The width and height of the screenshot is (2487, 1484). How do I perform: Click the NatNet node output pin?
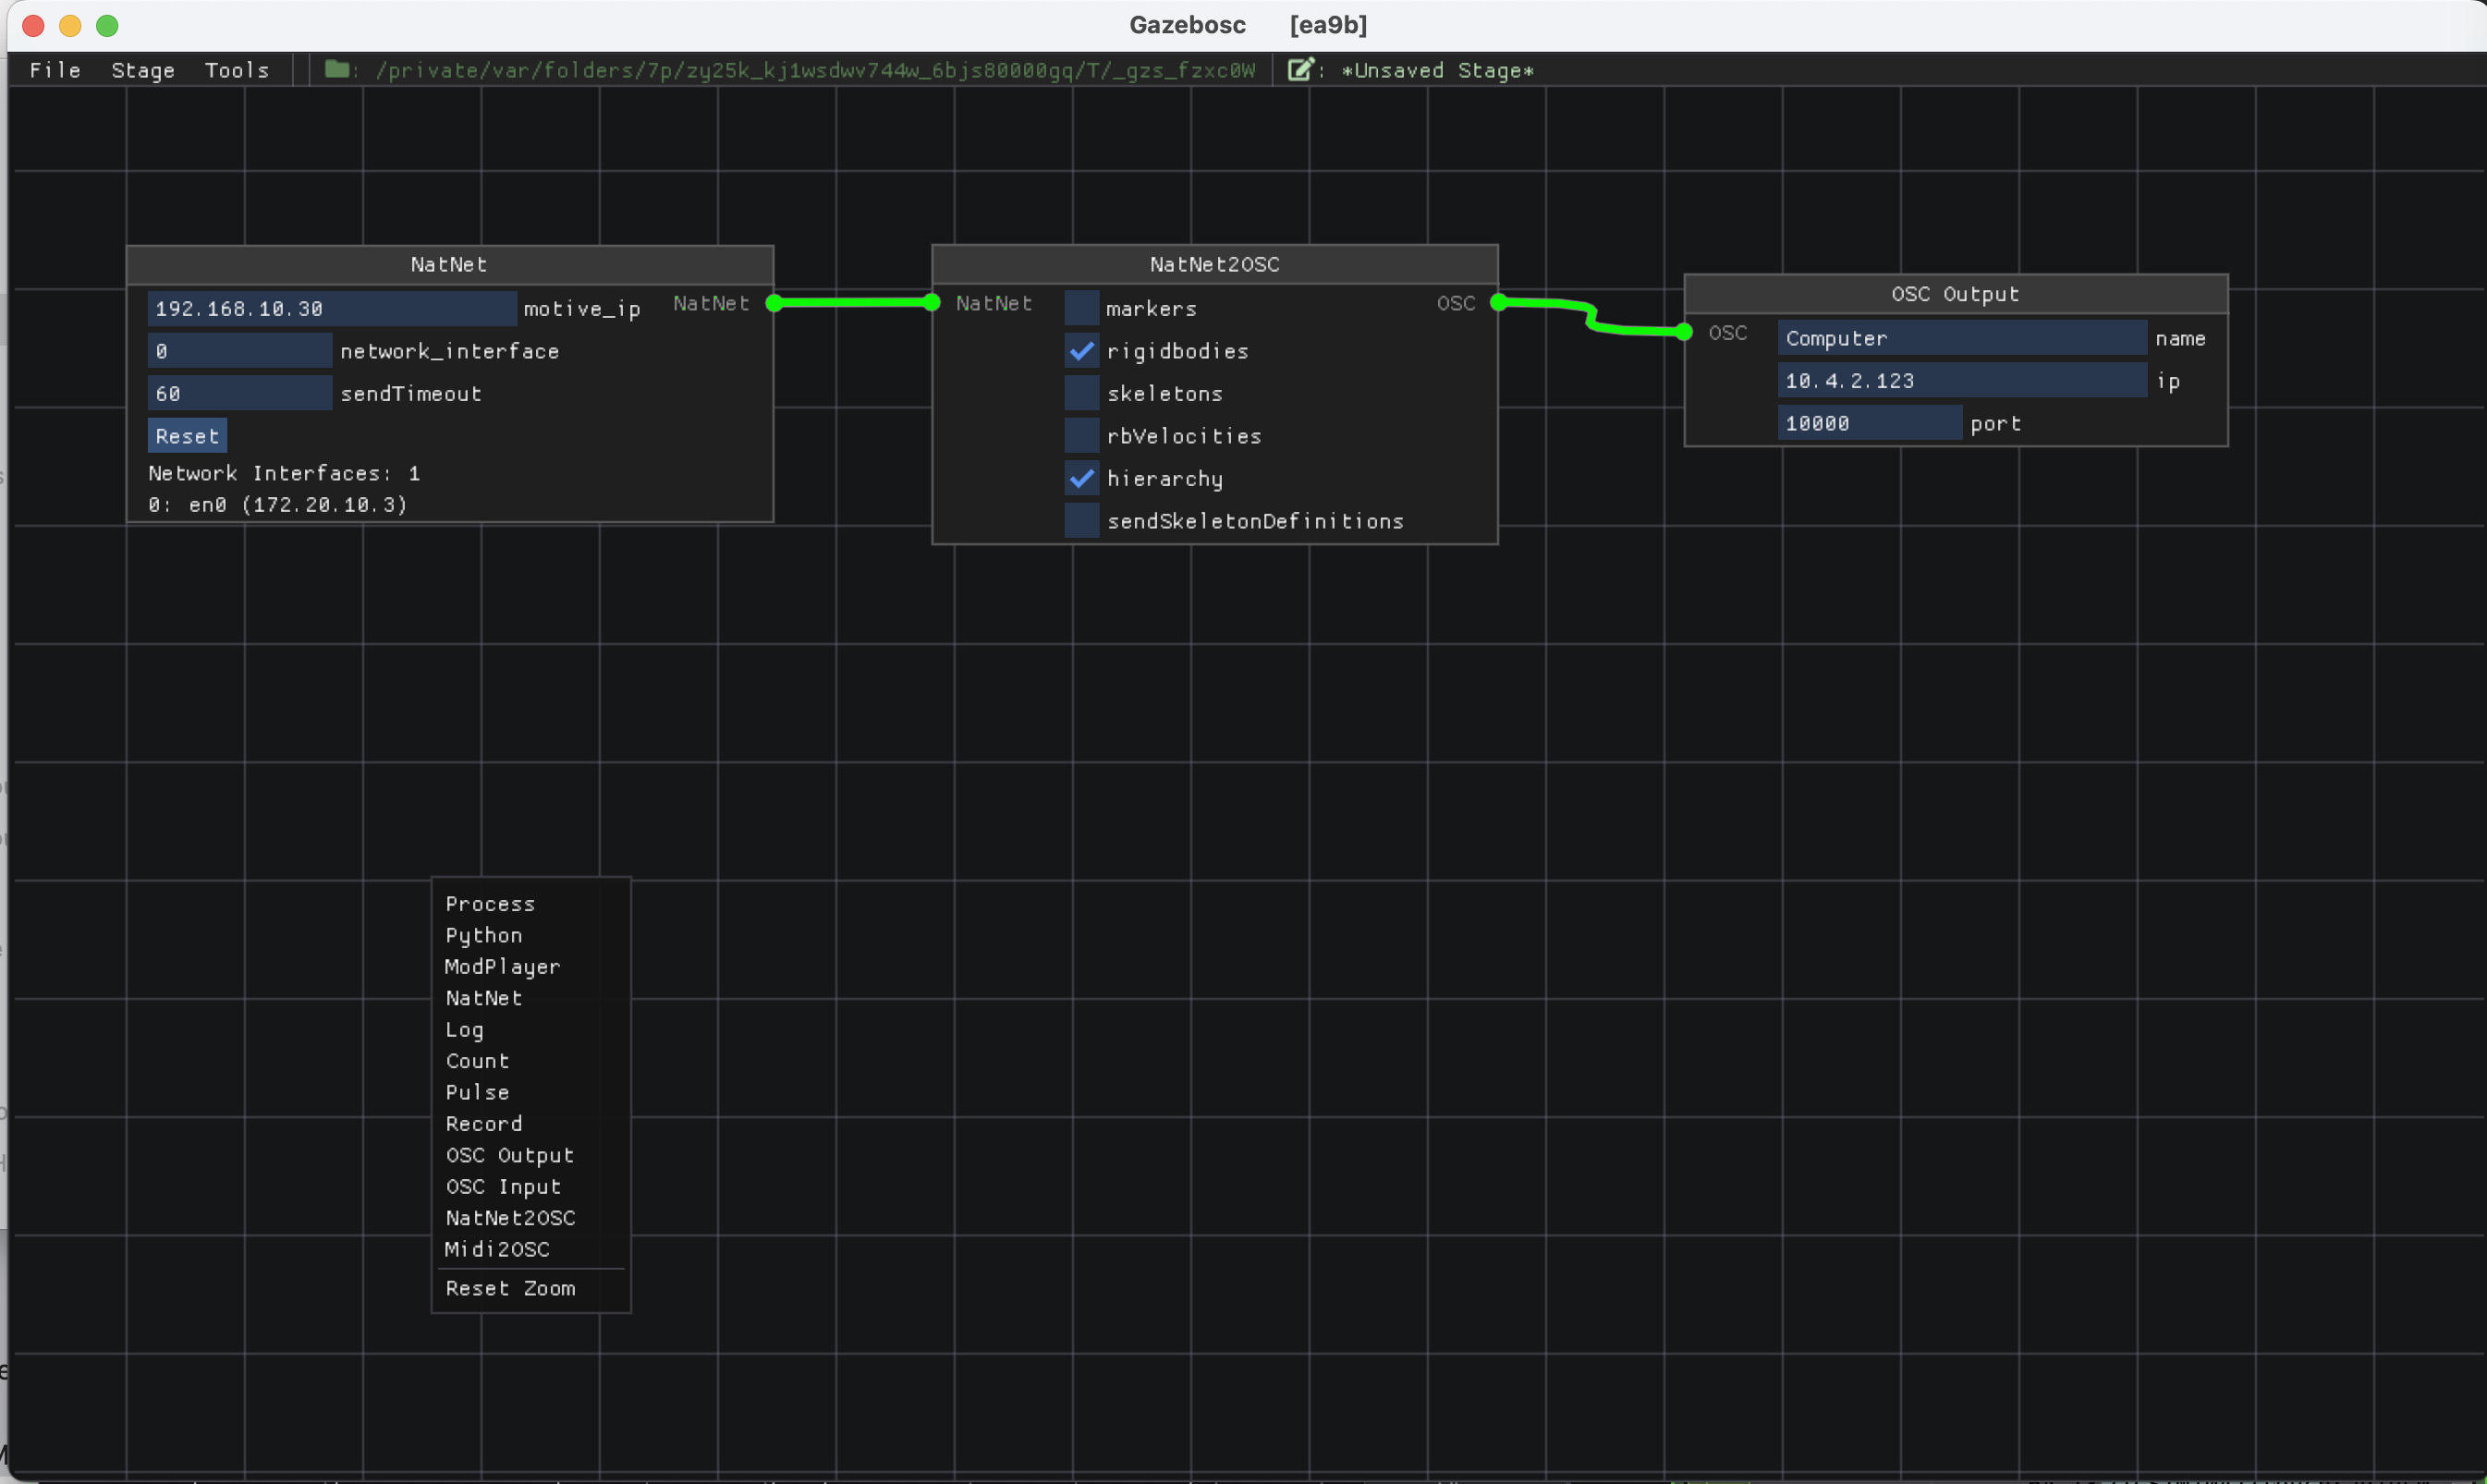point(774,303)
